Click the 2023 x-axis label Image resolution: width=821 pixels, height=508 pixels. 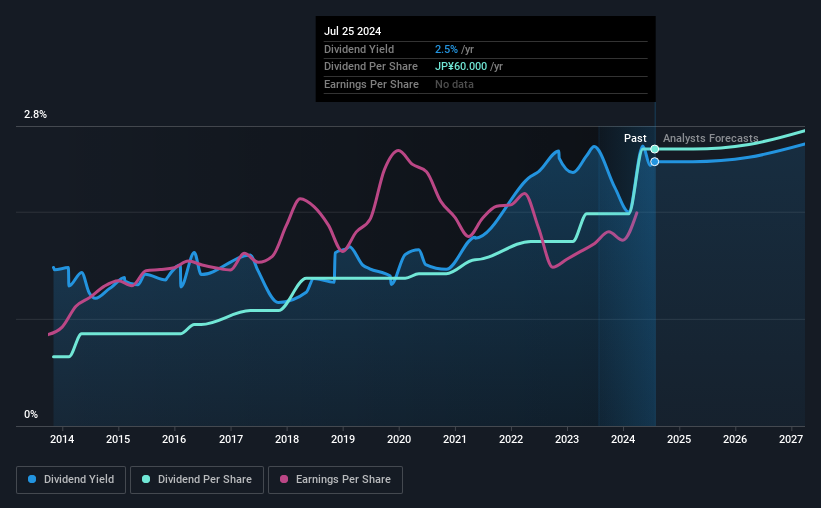pos(567,439)
